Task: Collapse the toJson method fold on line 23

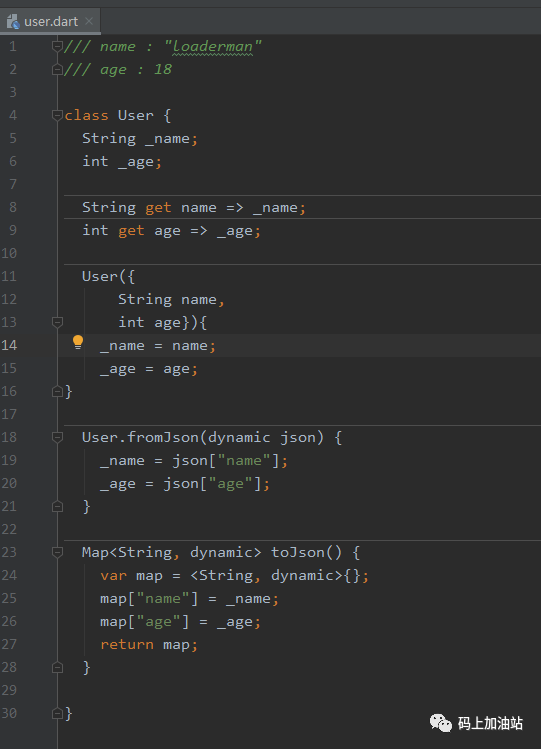Action: coord(57,553)
